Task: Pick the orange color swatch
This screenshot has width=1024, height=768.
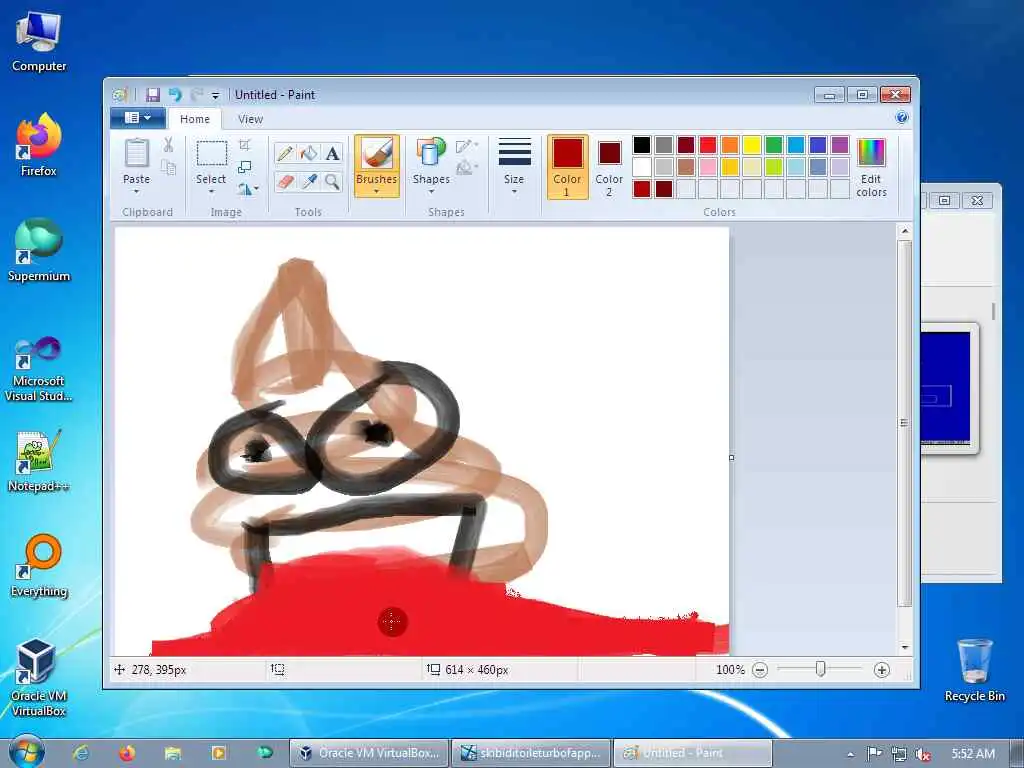Action: pos(729,145)
